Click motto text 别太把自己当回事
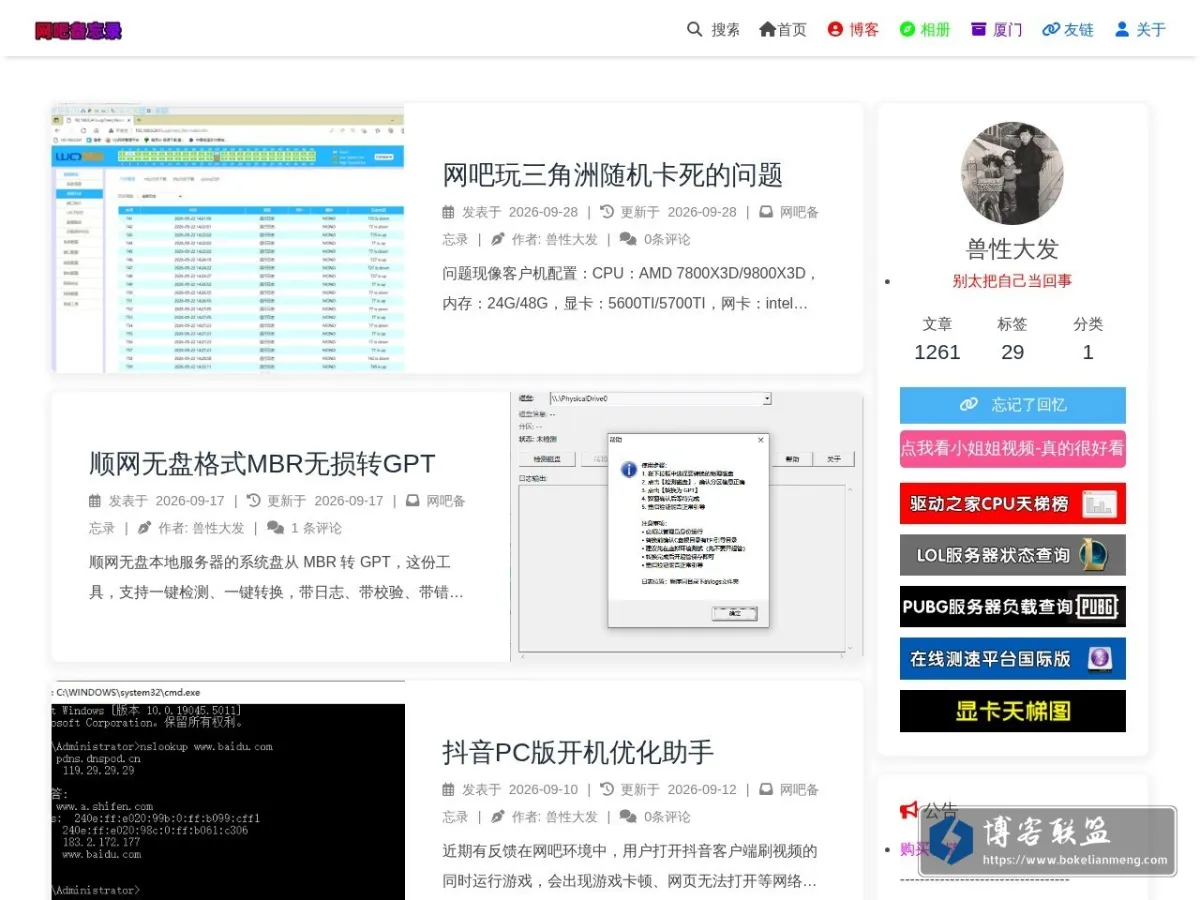The image size is (1200, 900). click(1012, 281)
